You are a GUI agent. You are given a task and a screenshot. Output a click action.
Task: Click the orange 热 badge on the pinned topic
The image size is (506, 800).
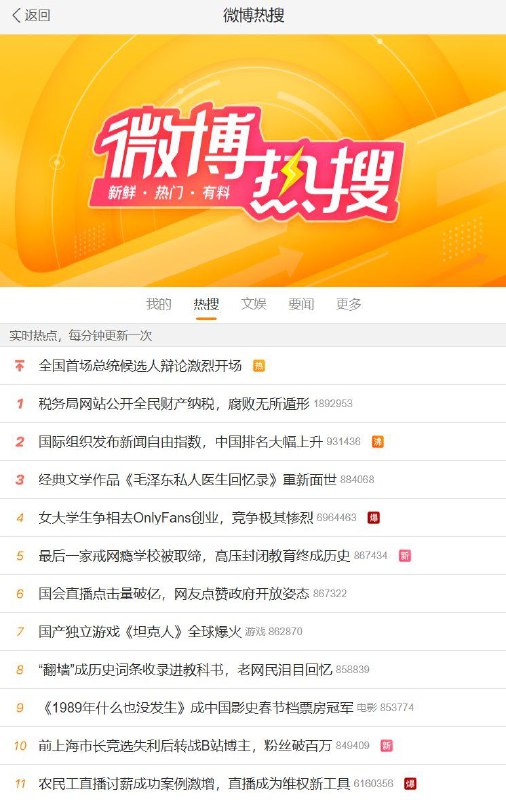click(x=259, y=366)
